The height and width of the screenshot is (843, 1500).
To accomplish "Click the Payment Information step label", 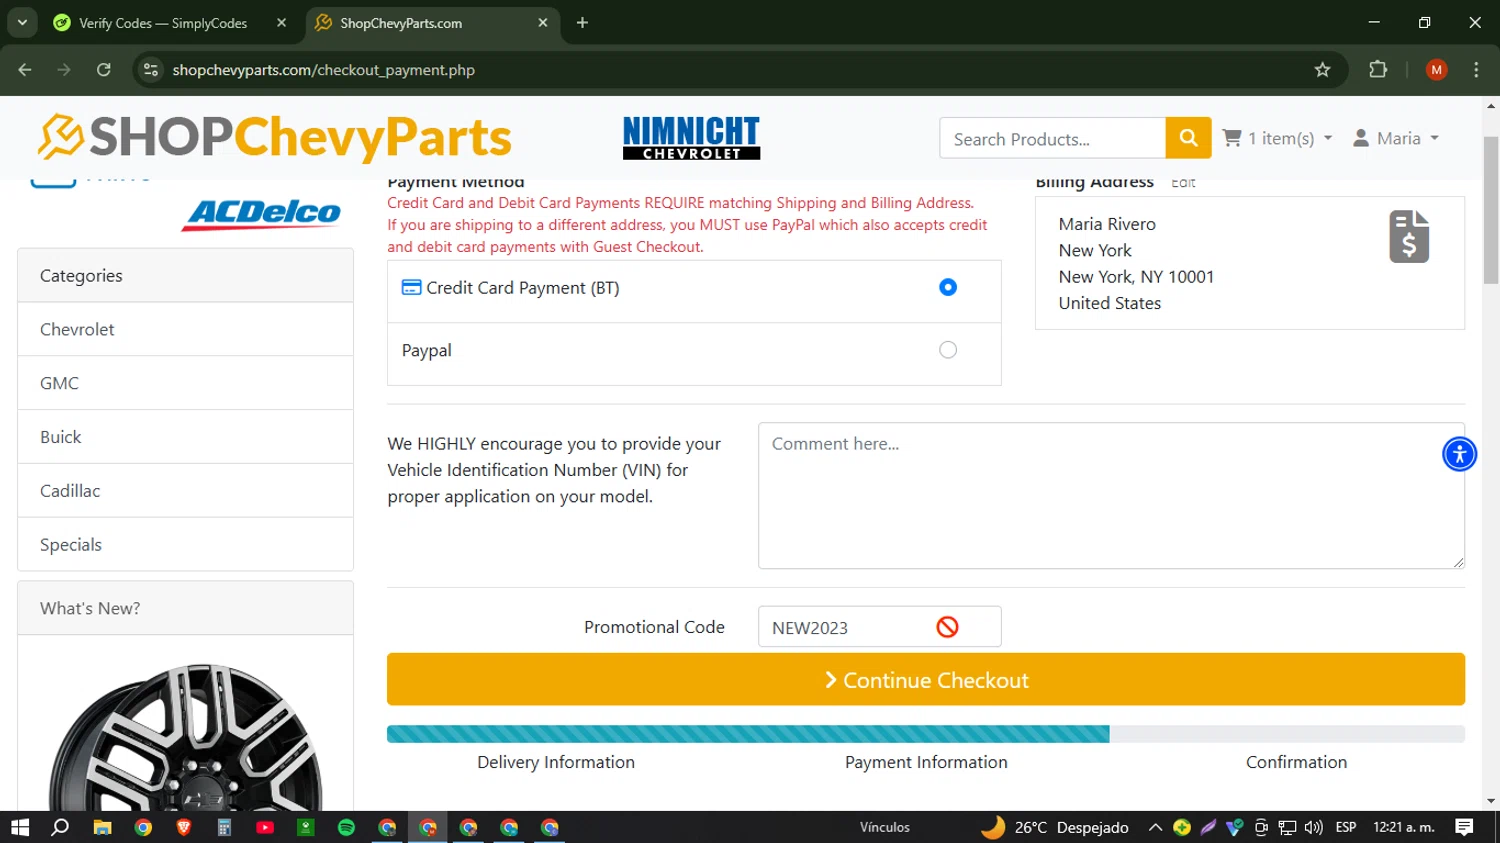I will coord(926,762).
